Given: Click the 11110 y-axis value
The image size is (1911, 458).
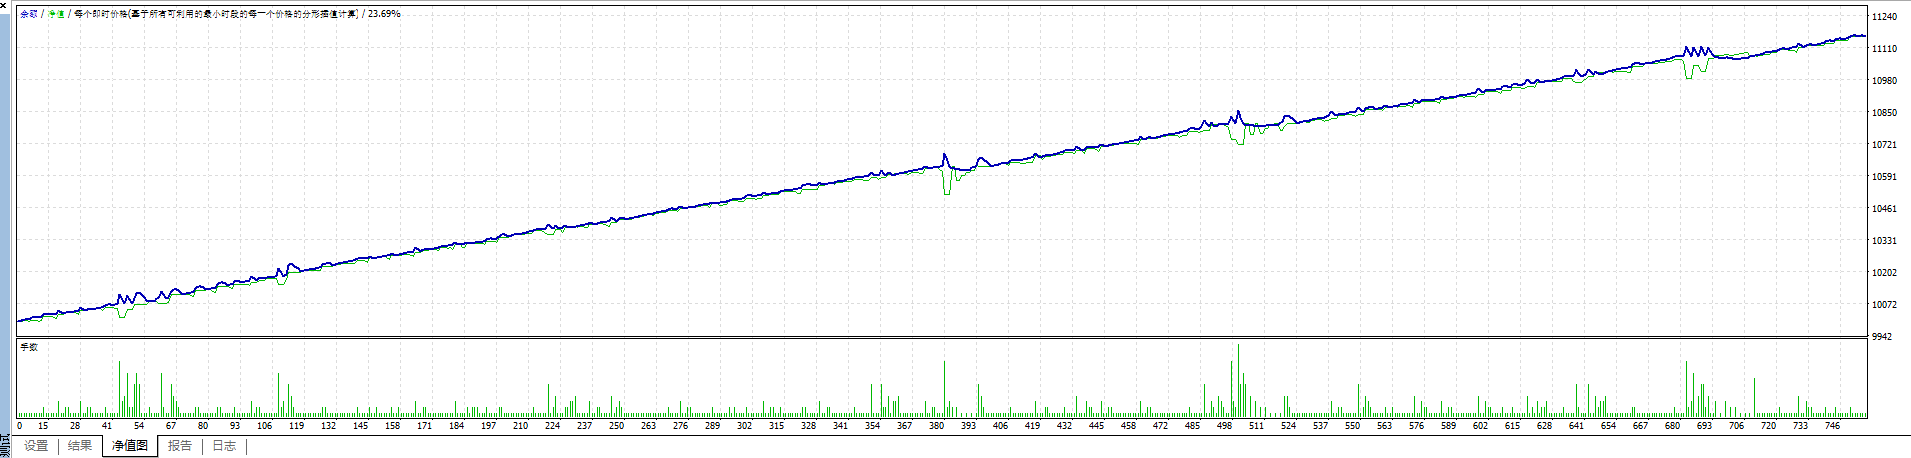Looking at the screenshot, I should (x=1884, y=49).
